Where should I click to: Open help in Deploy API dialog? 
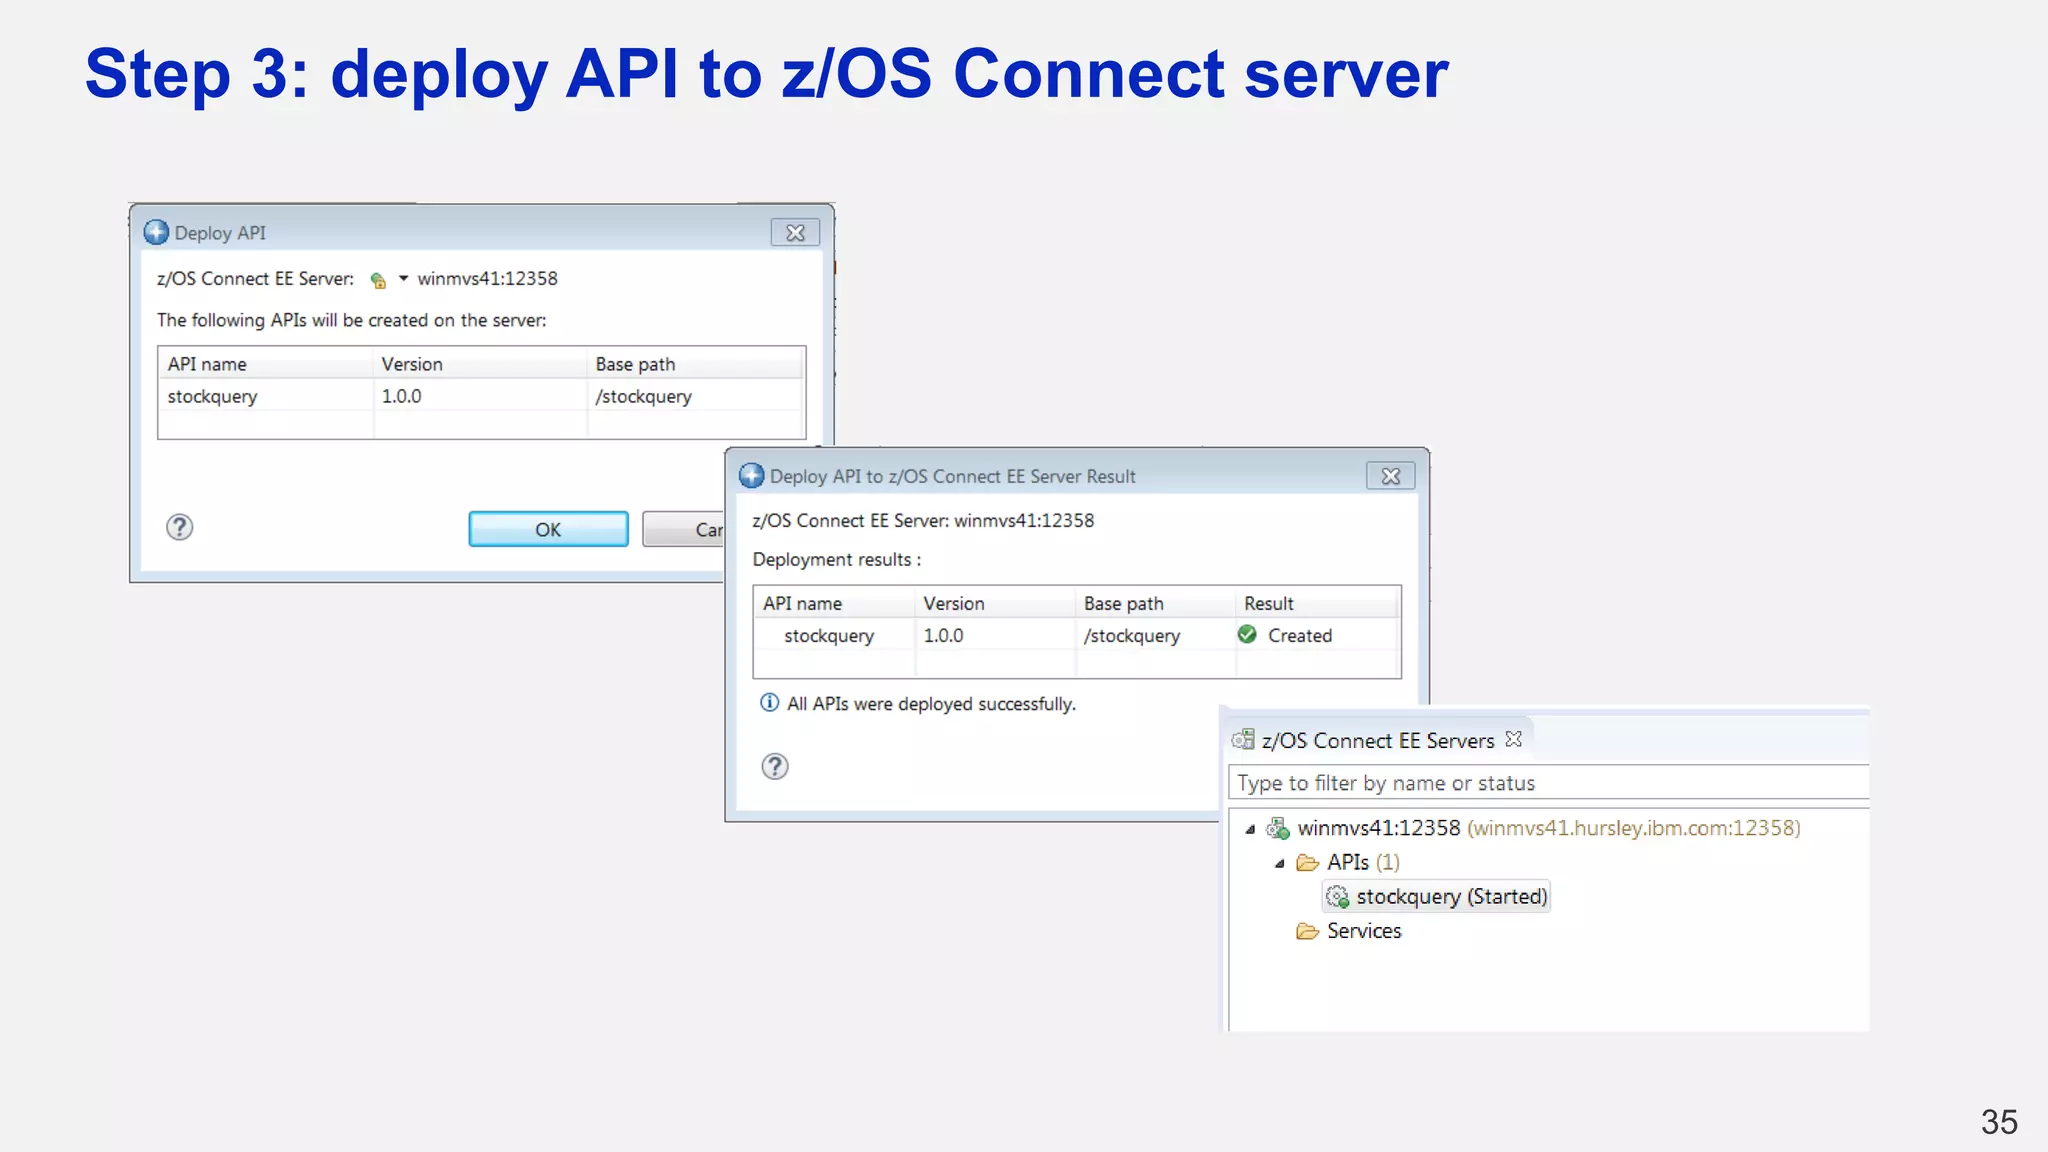[180, 527]
